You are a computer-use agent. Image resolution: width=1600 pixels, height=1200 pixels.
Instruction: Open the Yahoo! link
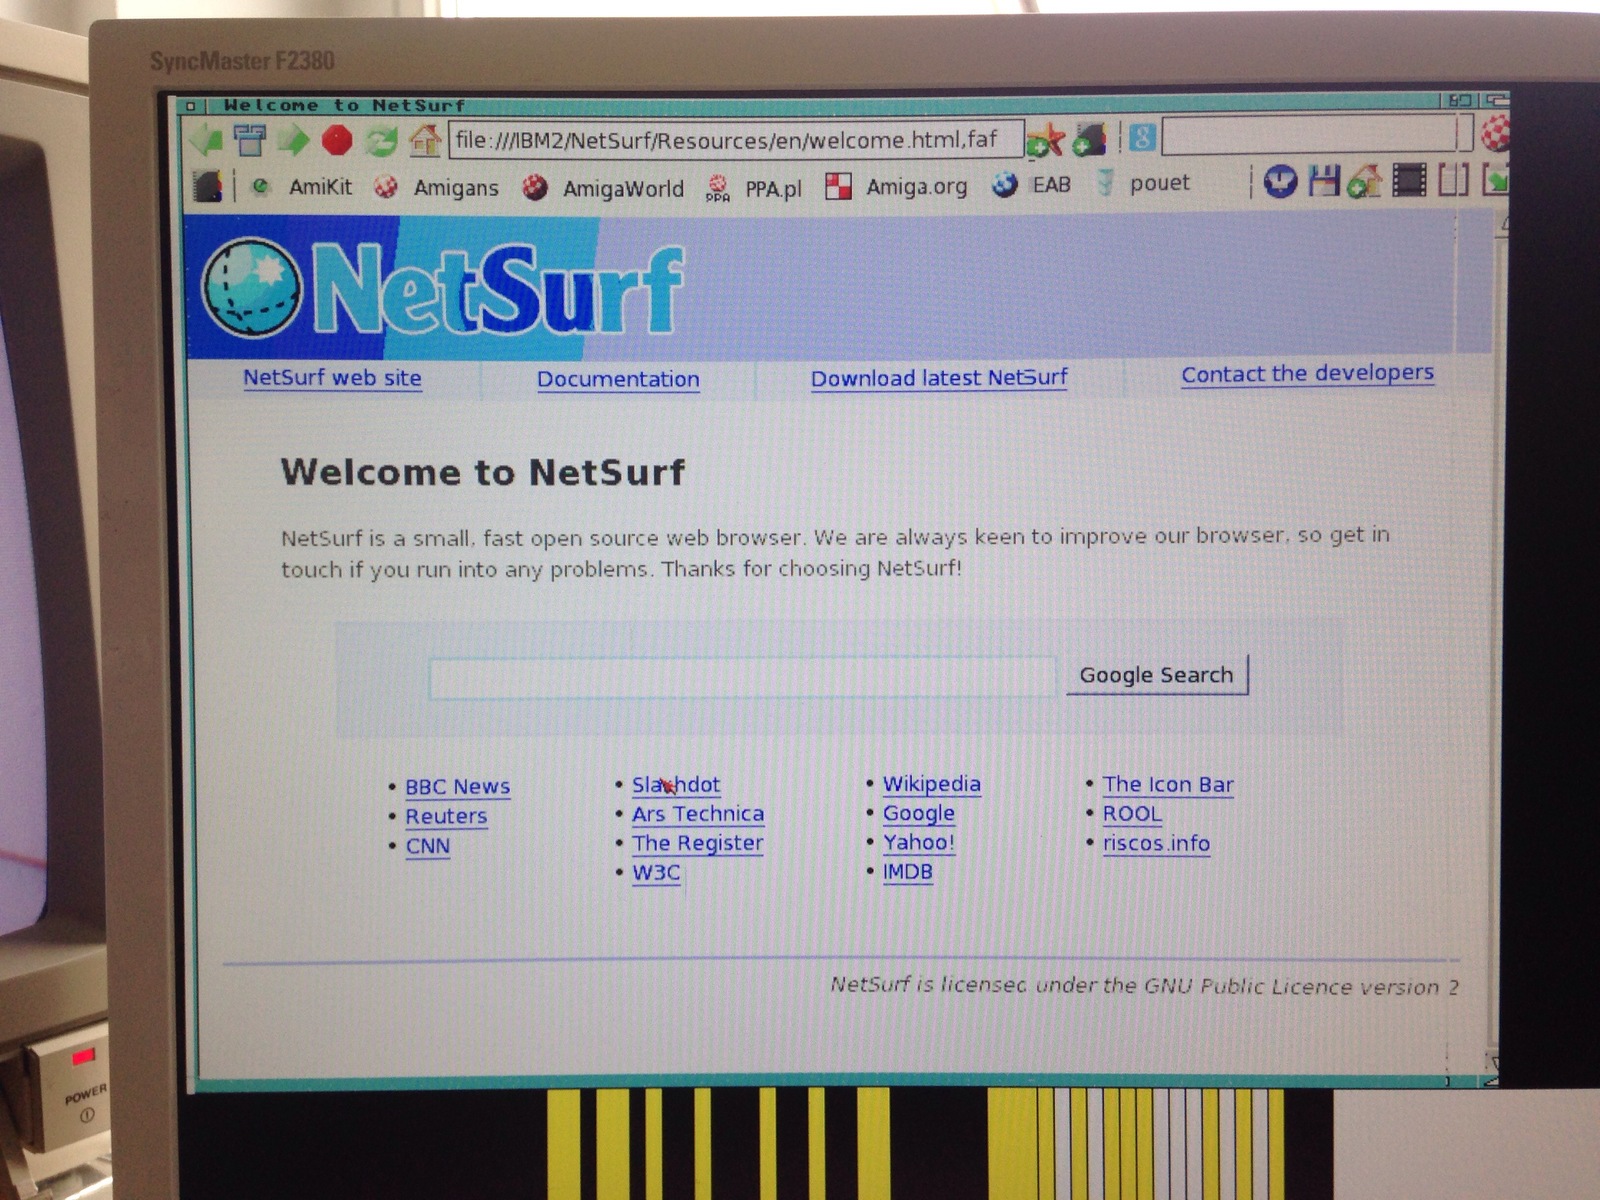(919, 843)
